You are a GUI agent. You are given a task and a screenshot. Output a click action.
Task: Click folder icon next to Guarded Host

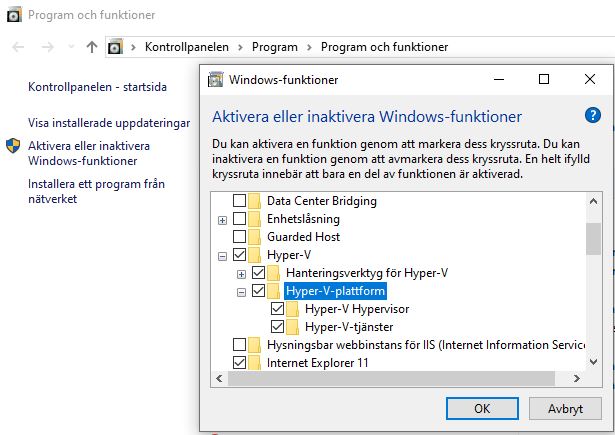(254, 237)
